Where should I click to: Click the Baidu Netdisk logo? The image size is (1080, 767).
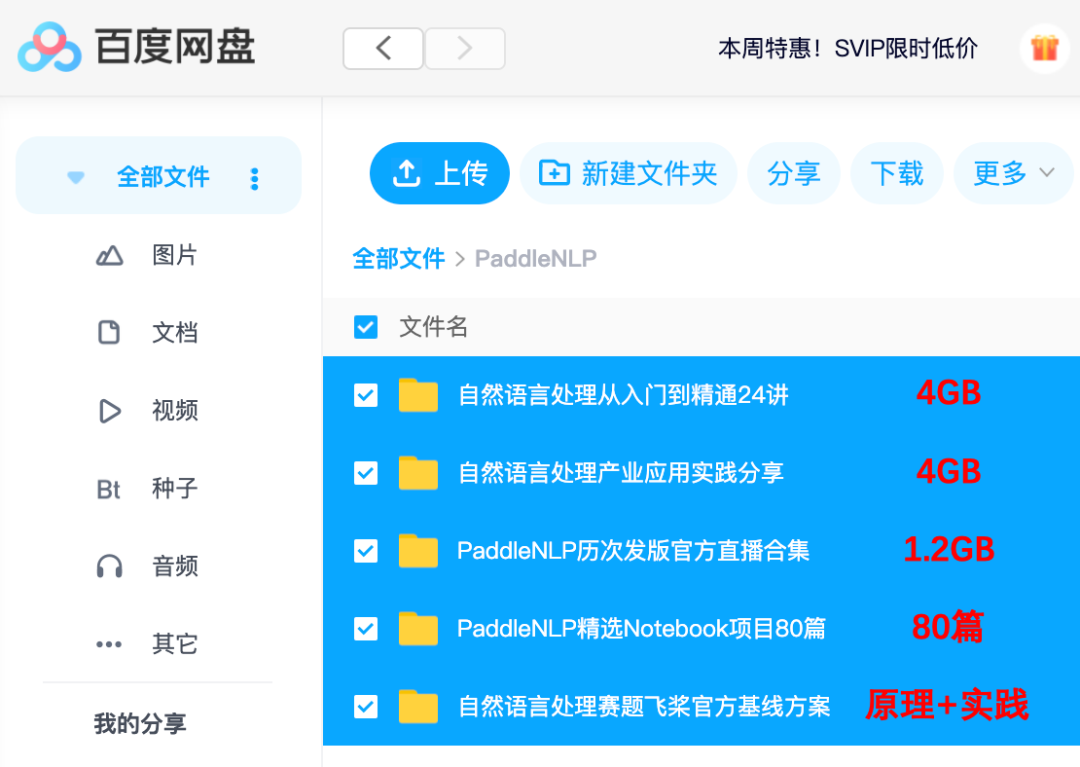click(x=52, y=47)
